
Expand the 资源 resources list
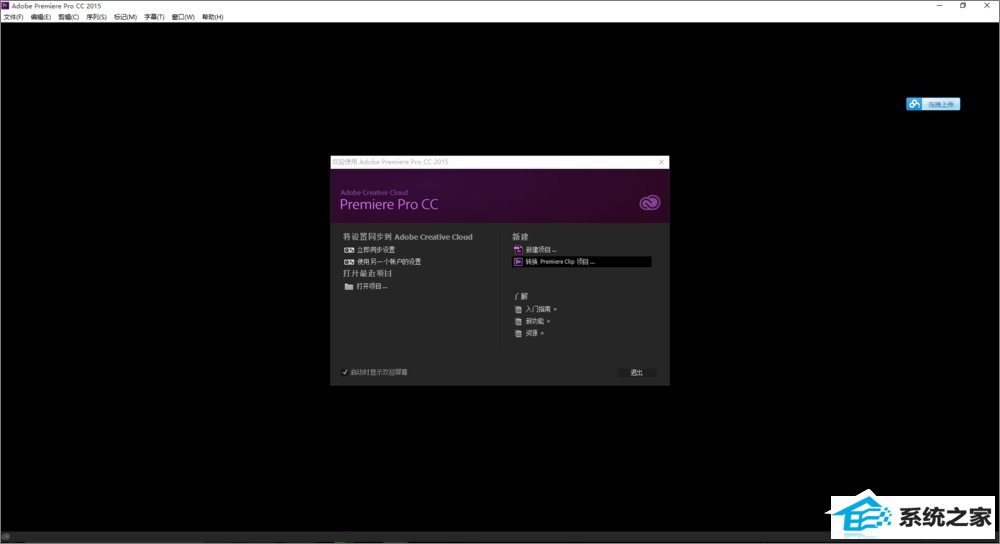click(529, 334)
